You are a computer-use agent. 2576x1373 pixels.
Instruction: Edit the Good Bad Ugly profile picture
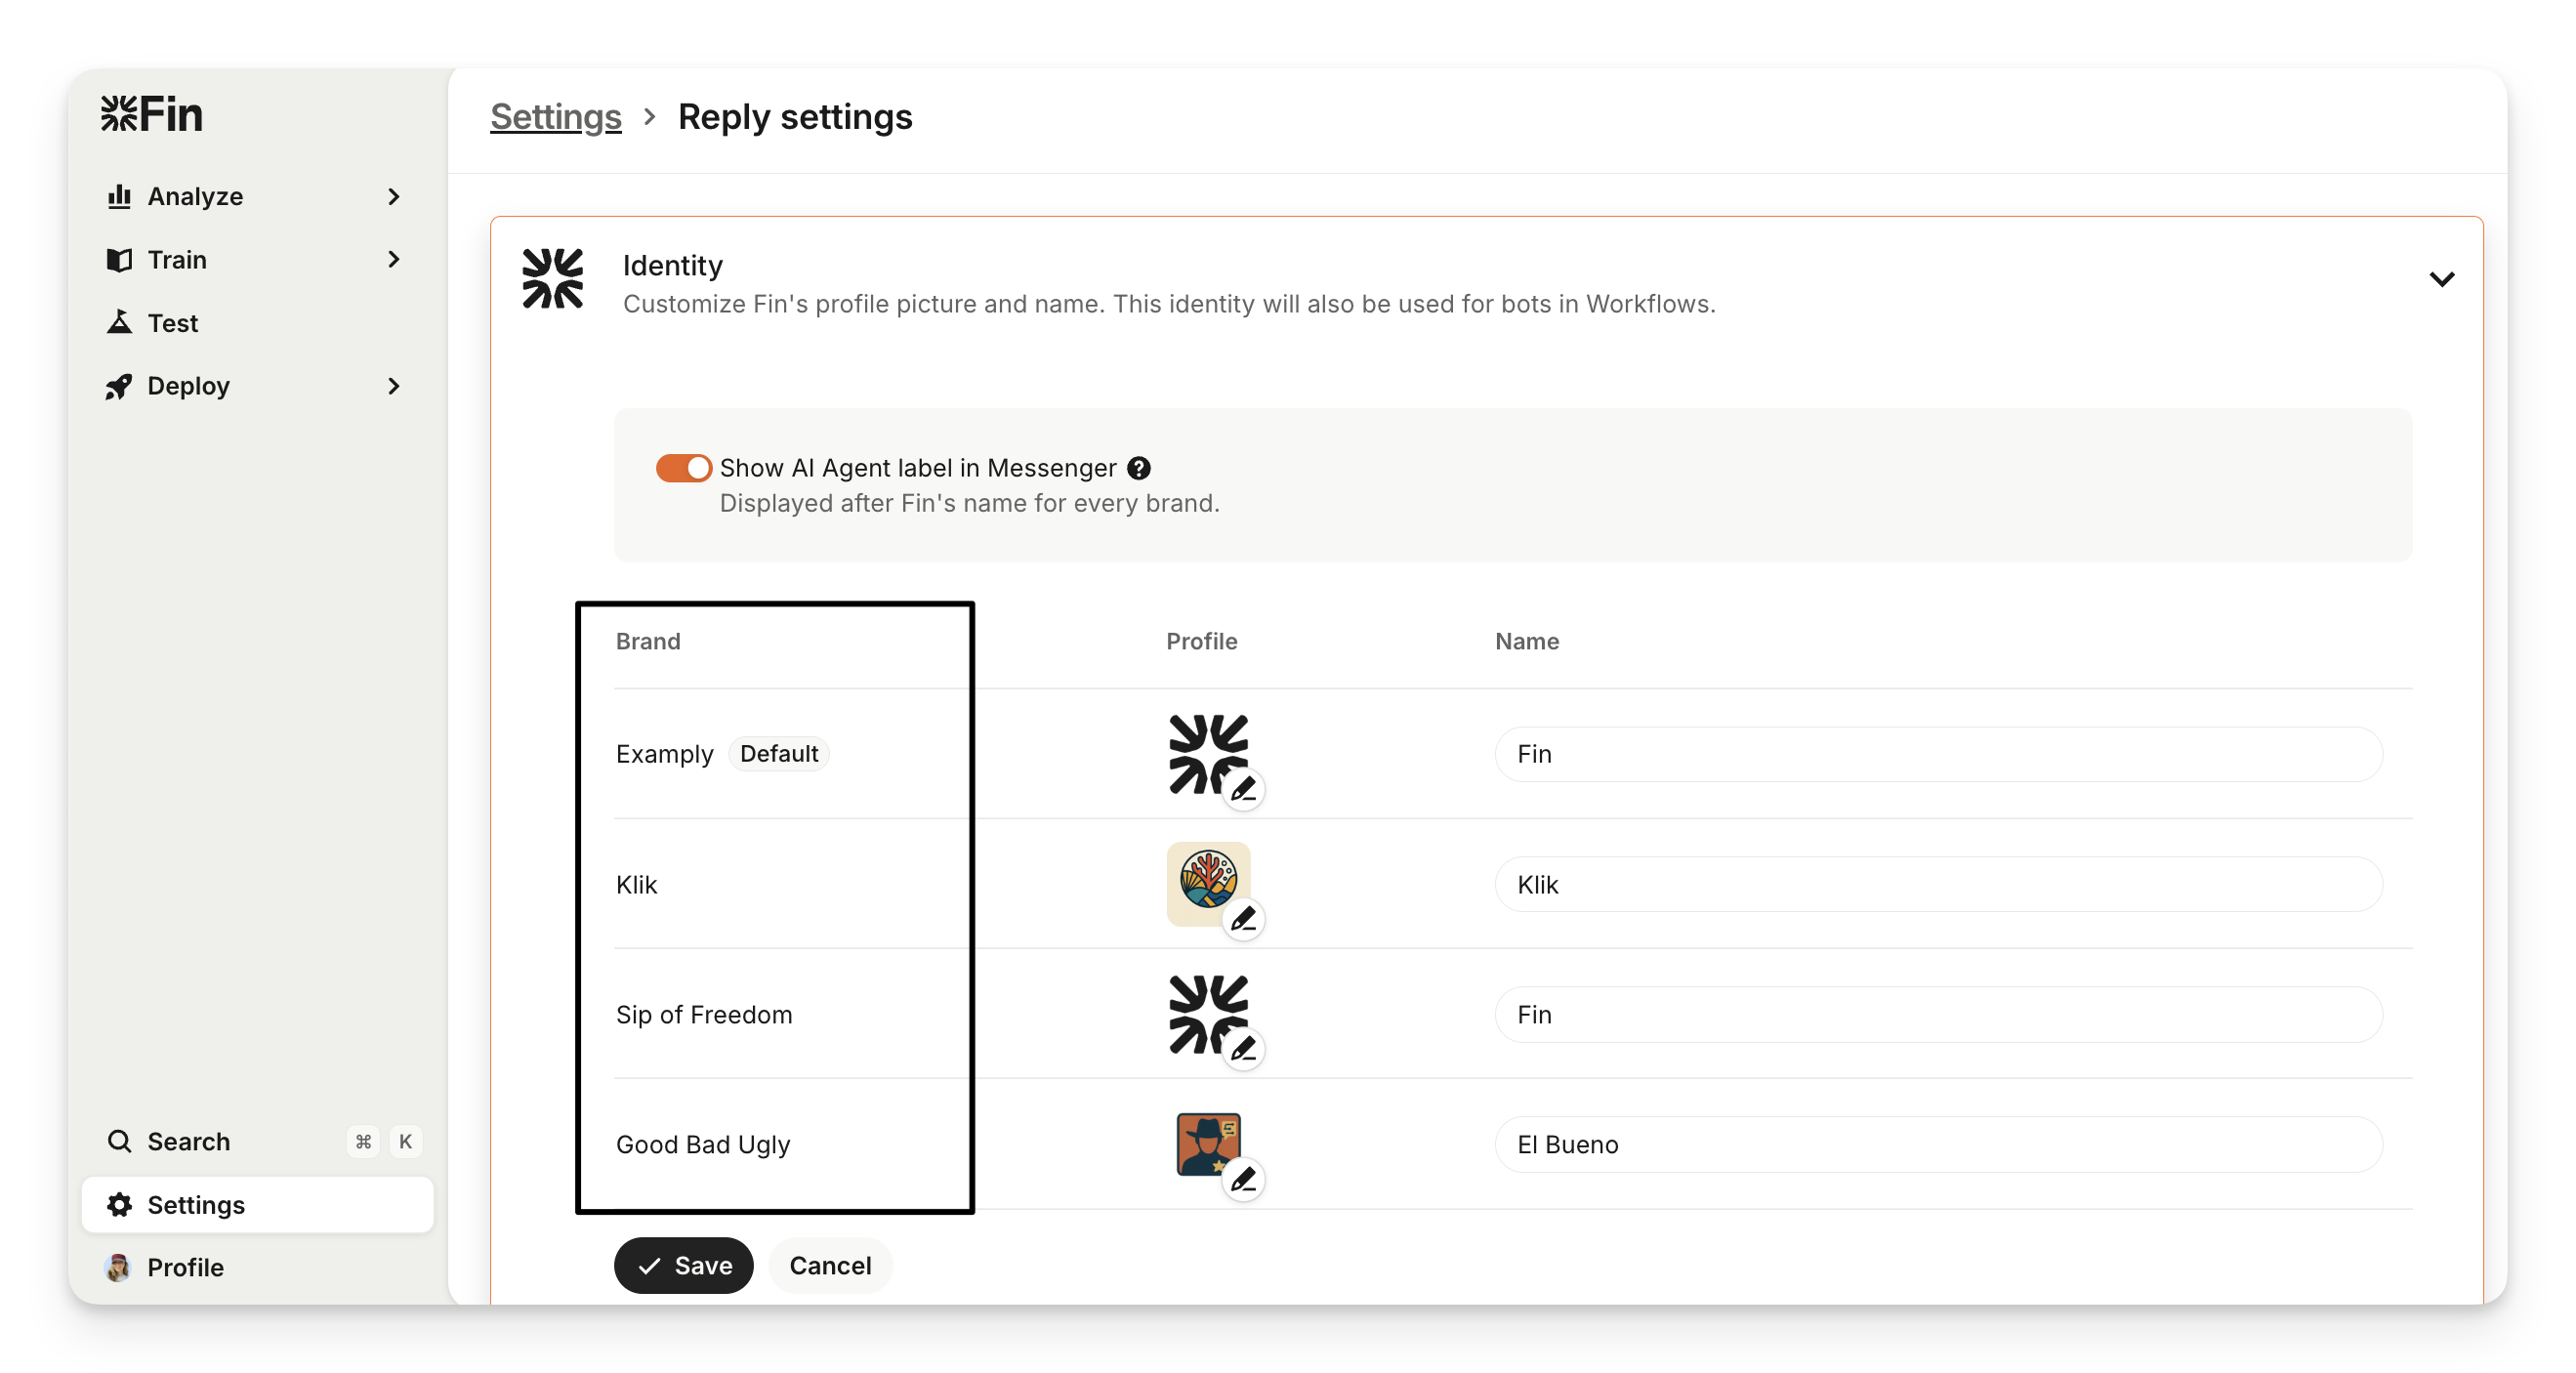pos(1243,1180)
